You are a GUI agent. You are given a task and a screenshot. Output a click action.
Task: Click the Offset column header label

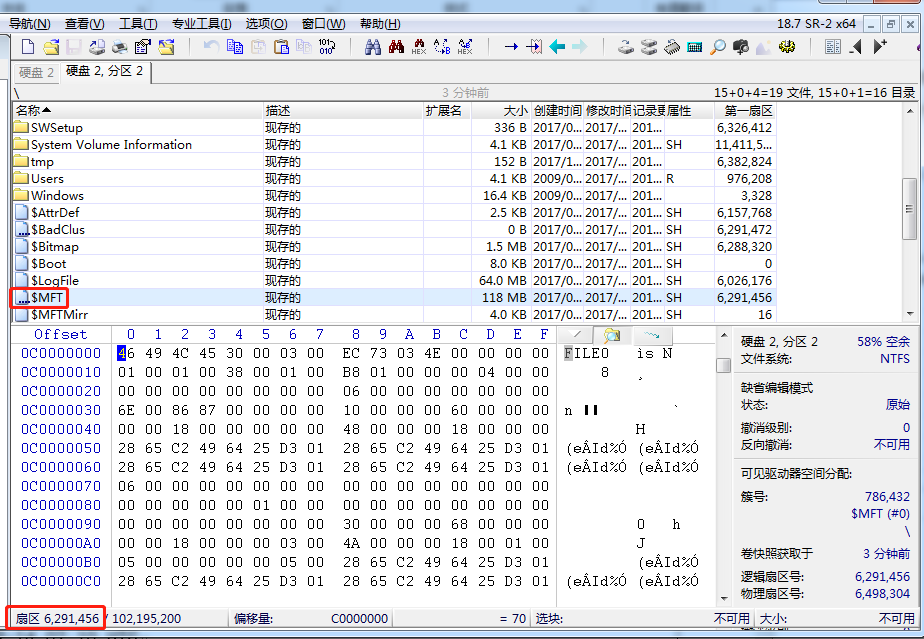point(61,334)
